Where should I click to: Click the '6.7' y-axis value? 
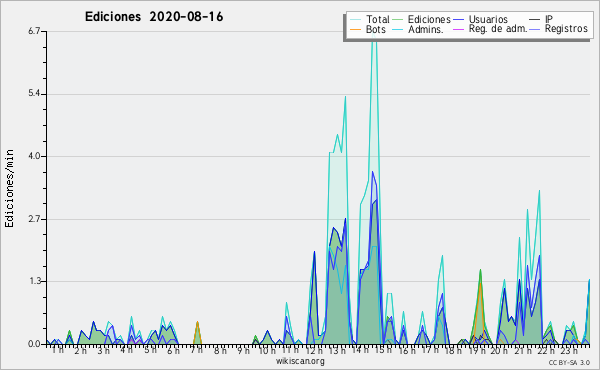(34, 31)
